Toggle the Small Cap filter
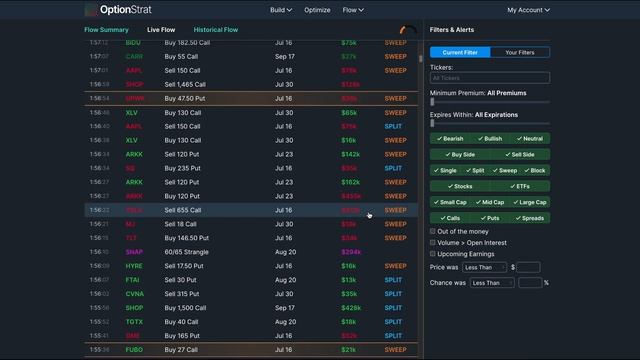The width and height of the screenshot is (640, 360). (450, 202)
